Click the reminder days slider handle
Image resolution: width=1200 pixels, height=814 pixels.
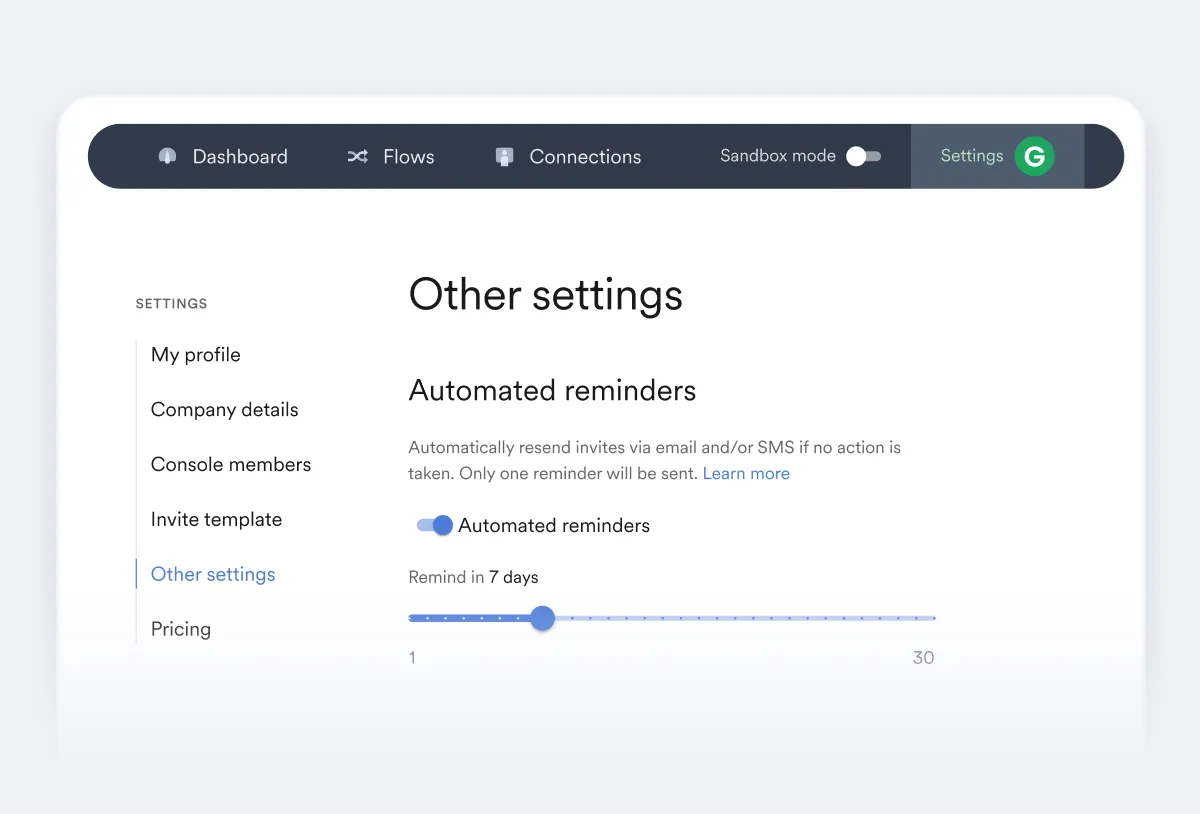pos(542,618)
